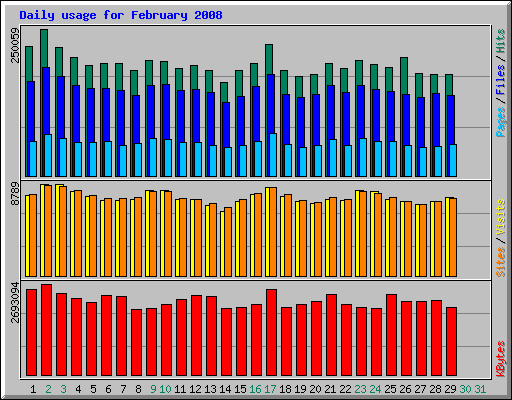Click day label 30 on the axis
Image resolution: width=512 pixels, height=400 pixels.
(465, 389)
